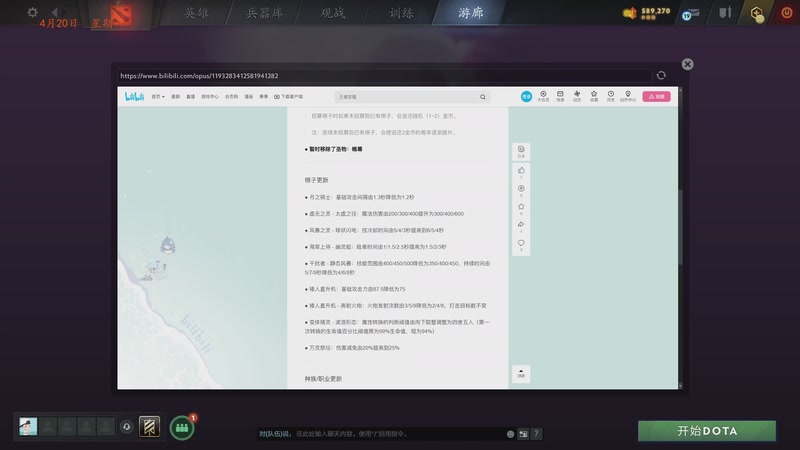The width and height of the screenshot is (800, 450).
Task: Open the Dota settings gear
Action: (x=33, y=12)
